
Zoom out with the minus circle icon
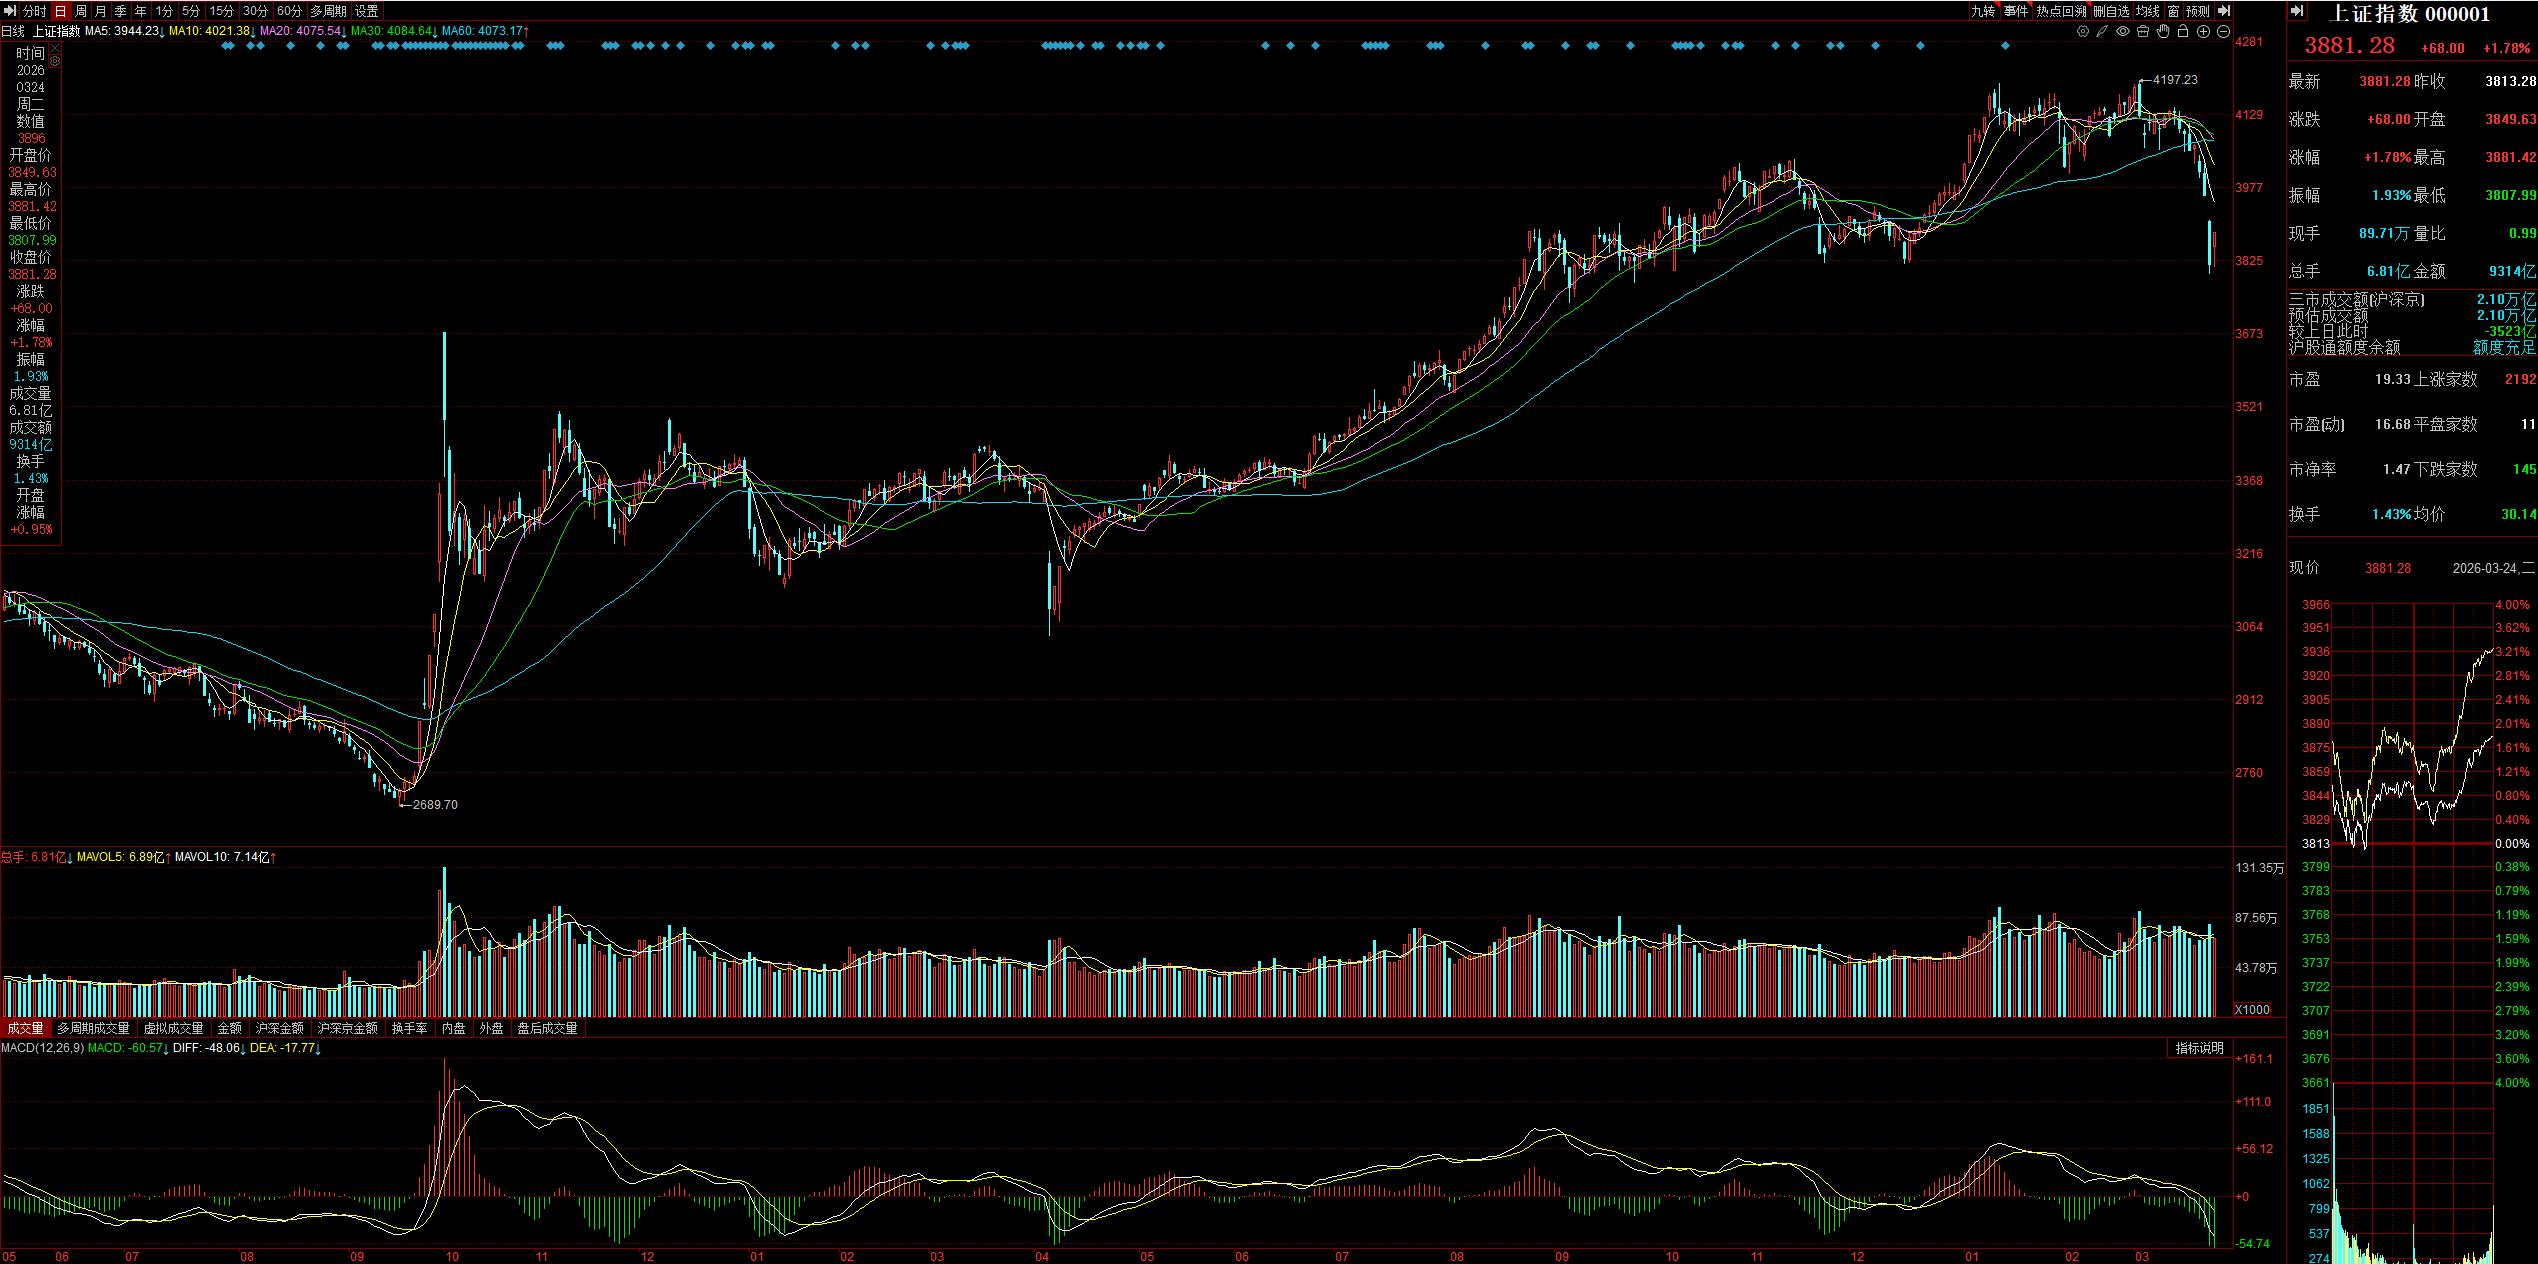(x=2223, y=31)
